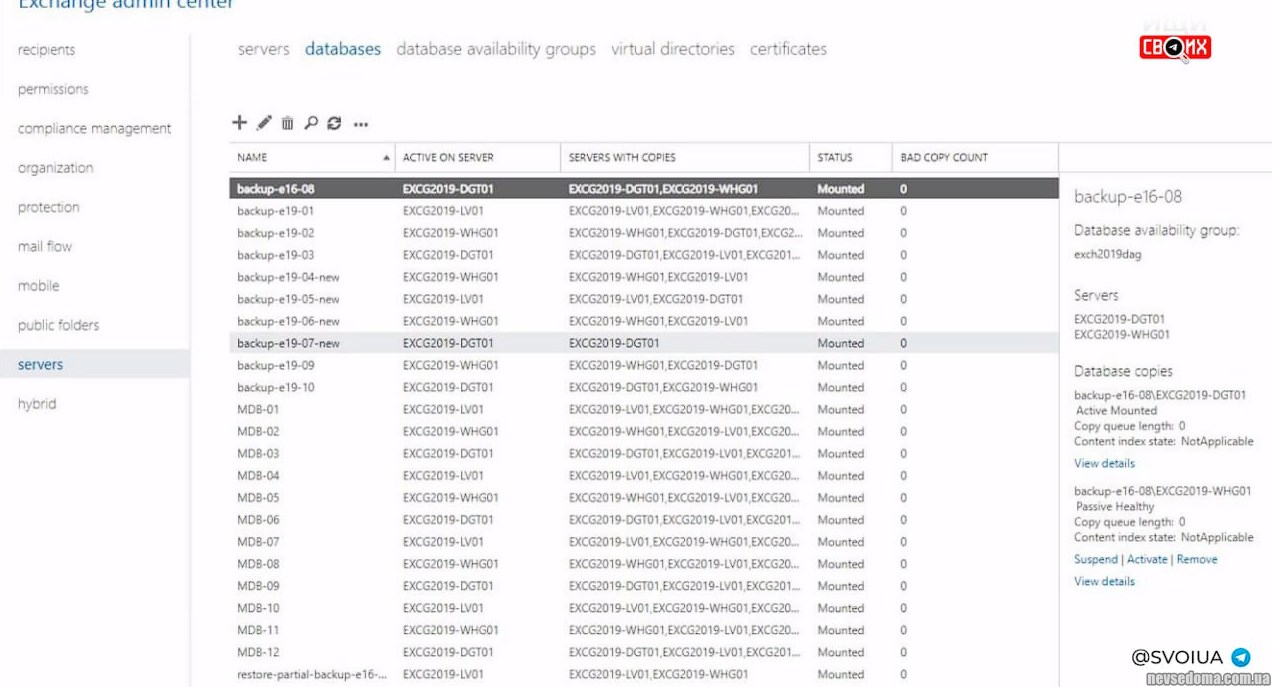Click the STATUS column header
This screenshot has width=1272, height=687.
click(835, 157)
